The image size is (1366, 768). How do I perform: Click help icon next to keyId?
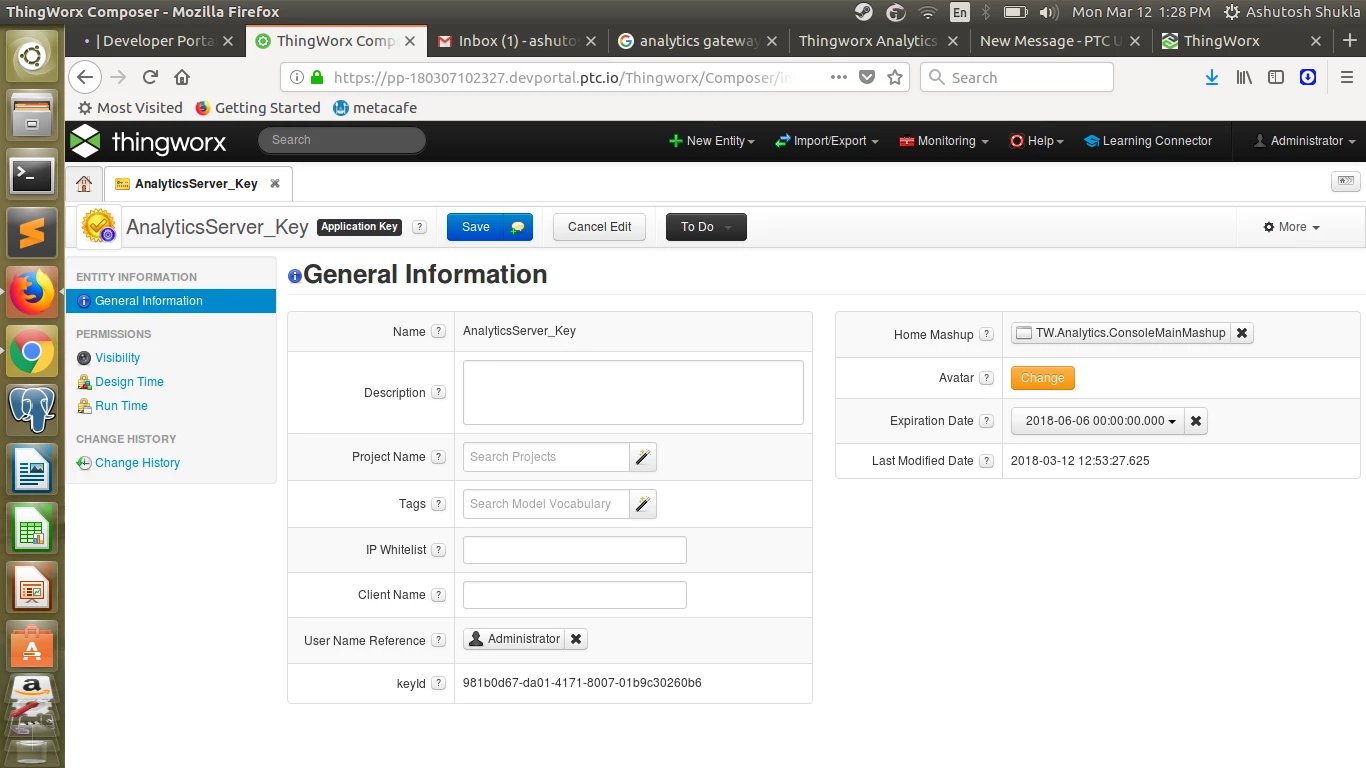[438, 684]
